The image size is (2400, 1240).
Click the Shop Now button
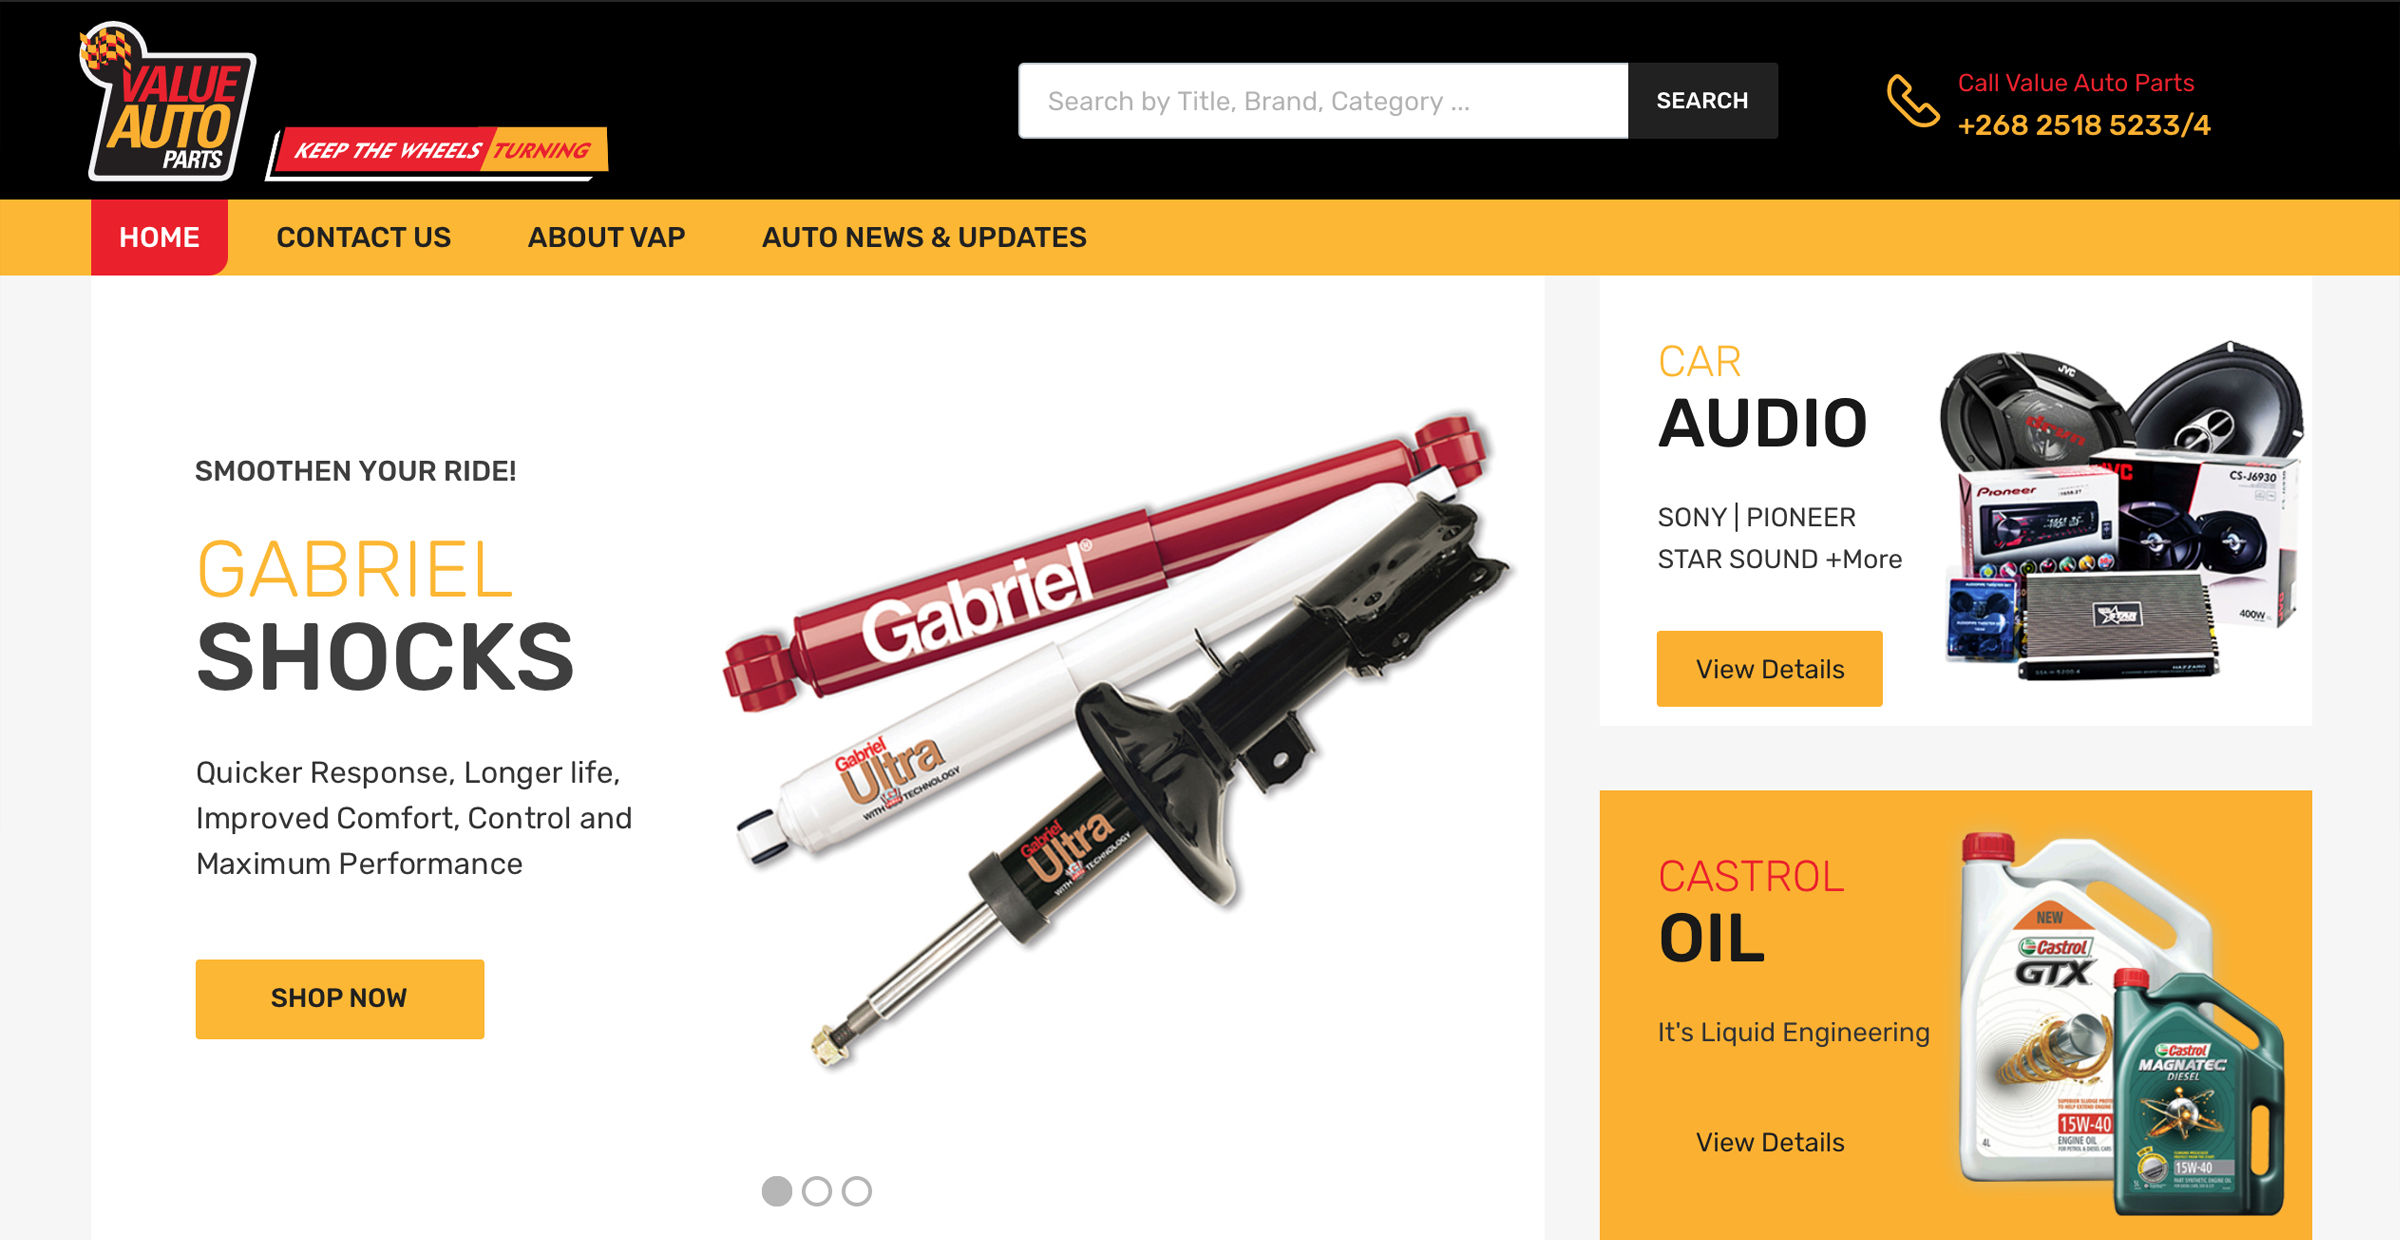pyautogui.click(x=340, y=998)
